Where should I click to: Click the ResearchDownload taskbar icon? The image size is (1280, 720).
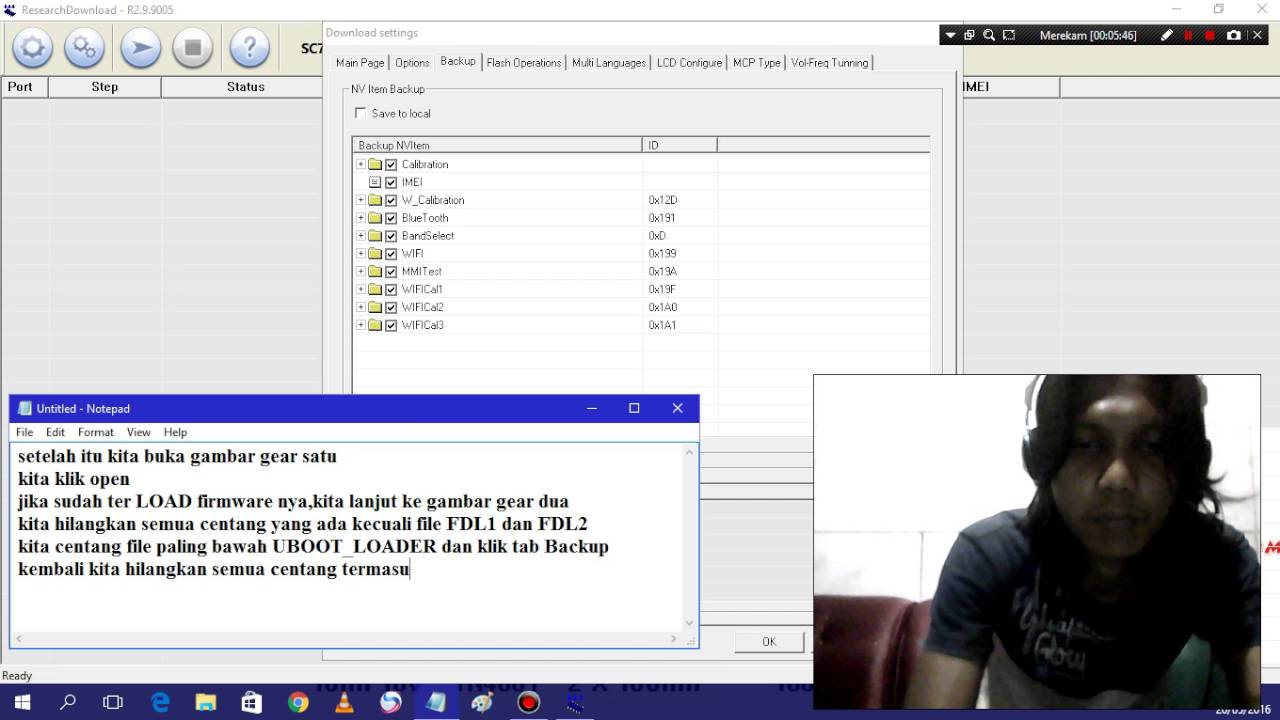(x=575, y=703)
